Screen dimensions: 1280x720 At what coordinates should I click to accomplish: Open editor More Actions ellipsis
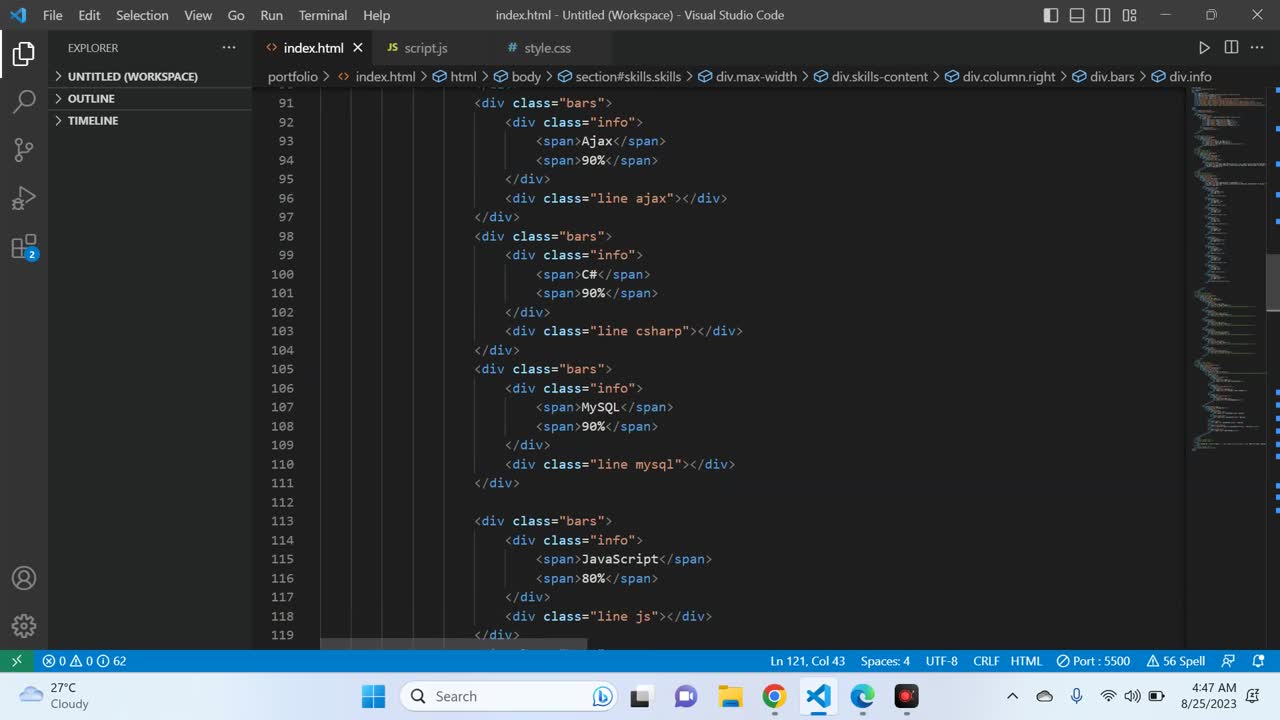1258,48
